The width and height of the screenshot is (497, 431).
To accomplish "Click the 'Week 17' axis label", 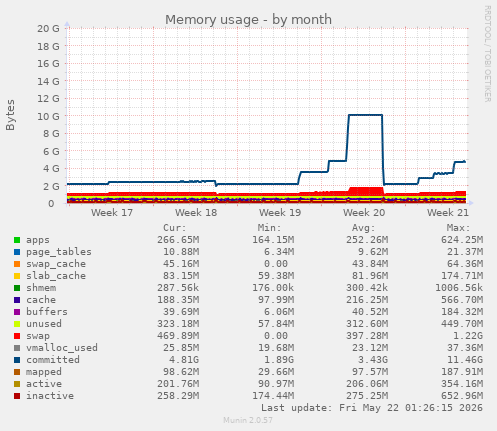I will [112, 213].
